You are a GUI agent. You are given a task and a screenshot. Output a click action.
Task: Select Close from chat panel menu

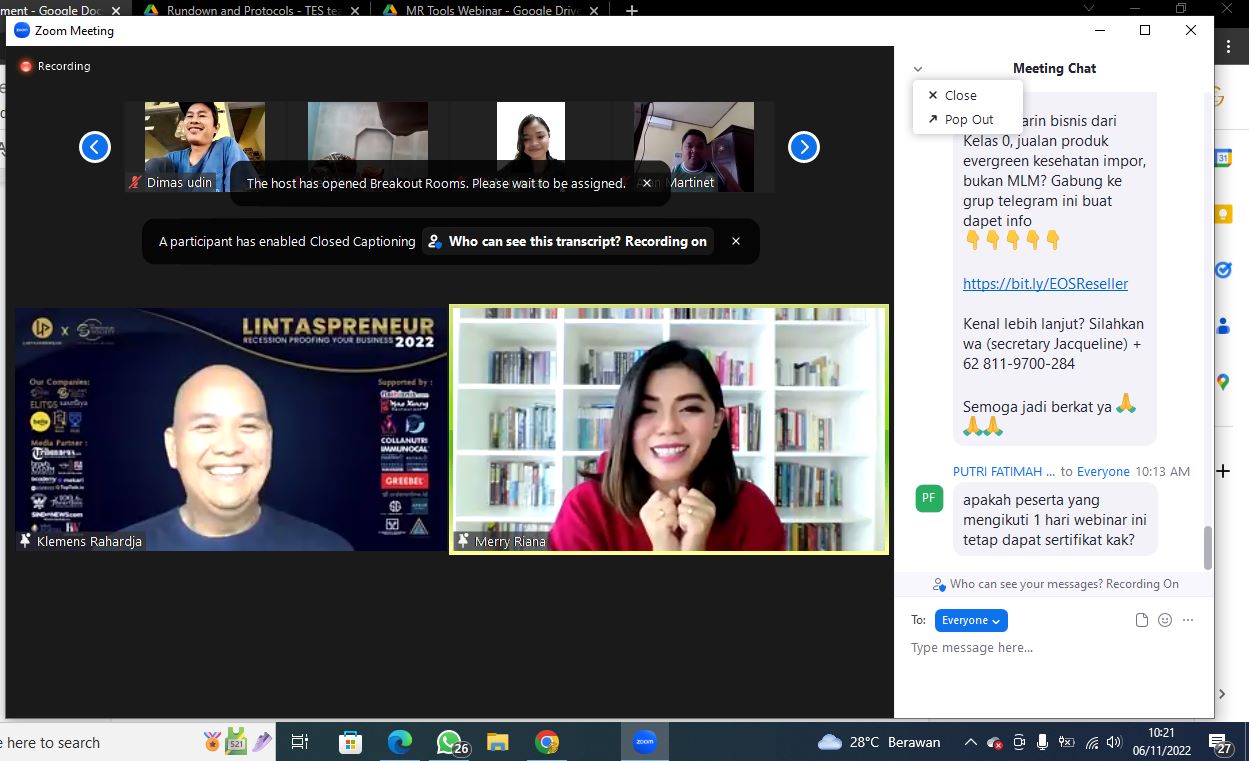click(960, 95)
